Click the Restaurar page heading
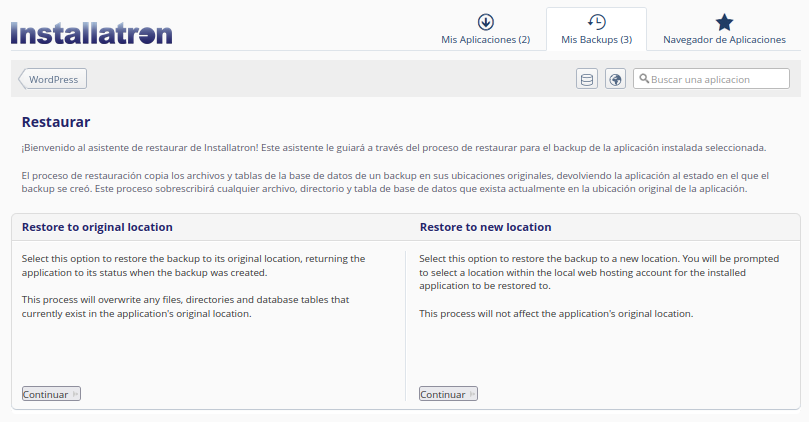 coord(56,122)
